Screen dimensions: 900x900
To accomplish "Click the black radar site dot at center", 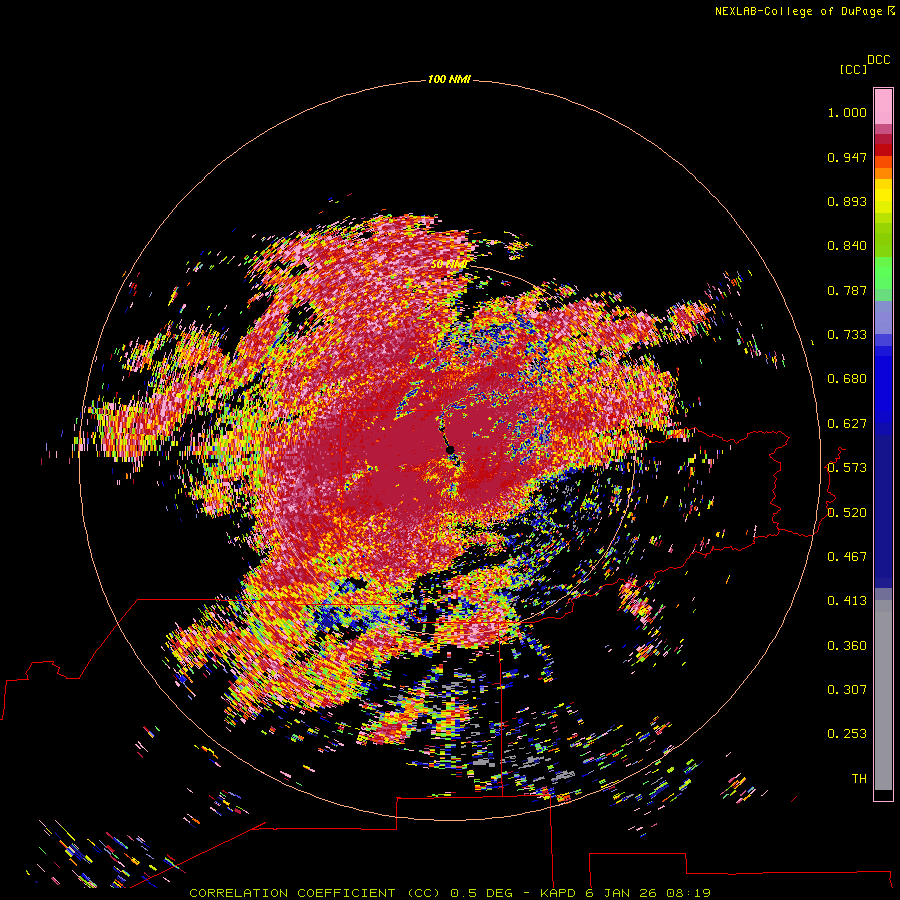I will [x=450, y=449].
